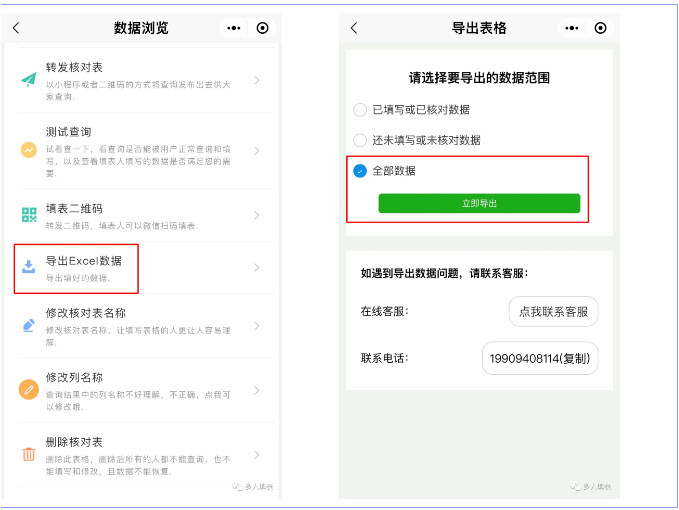Click the blue pencil icon for 修改核对表名称
Screen dimensions: 679x510
29,326
